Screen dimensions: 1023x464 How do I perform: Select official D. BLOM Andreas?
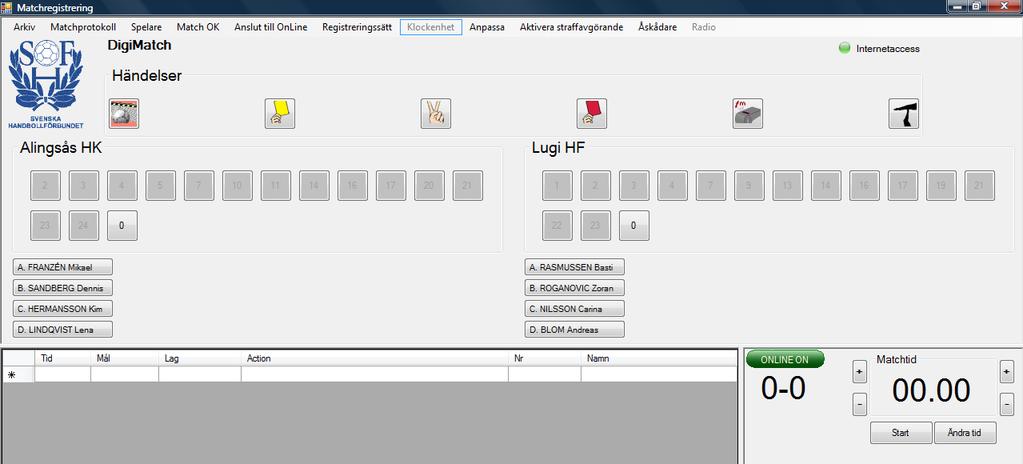tap(574, 330)
